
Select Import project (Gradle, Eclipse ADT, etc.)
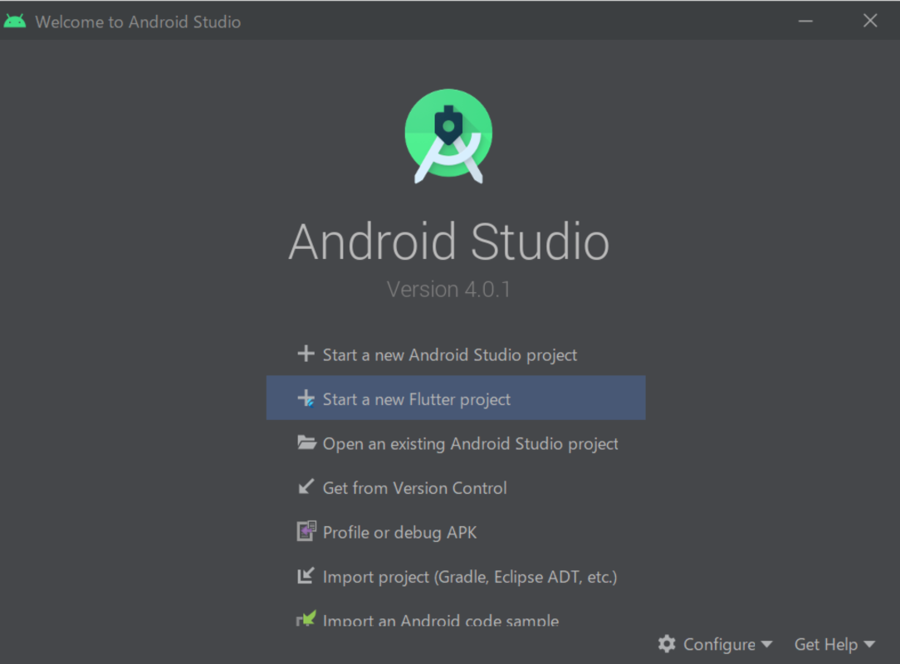tap(457, 576)
